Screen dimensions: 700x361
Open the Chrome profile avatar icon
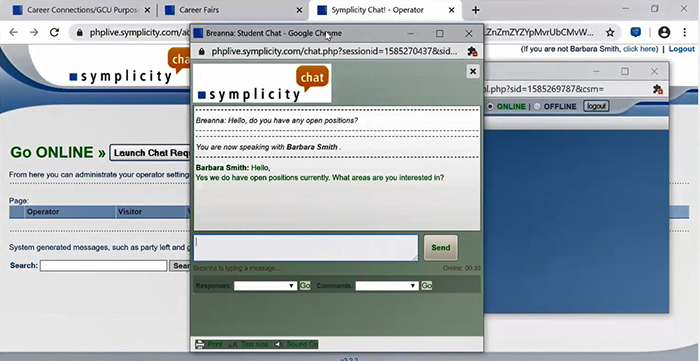664,32
